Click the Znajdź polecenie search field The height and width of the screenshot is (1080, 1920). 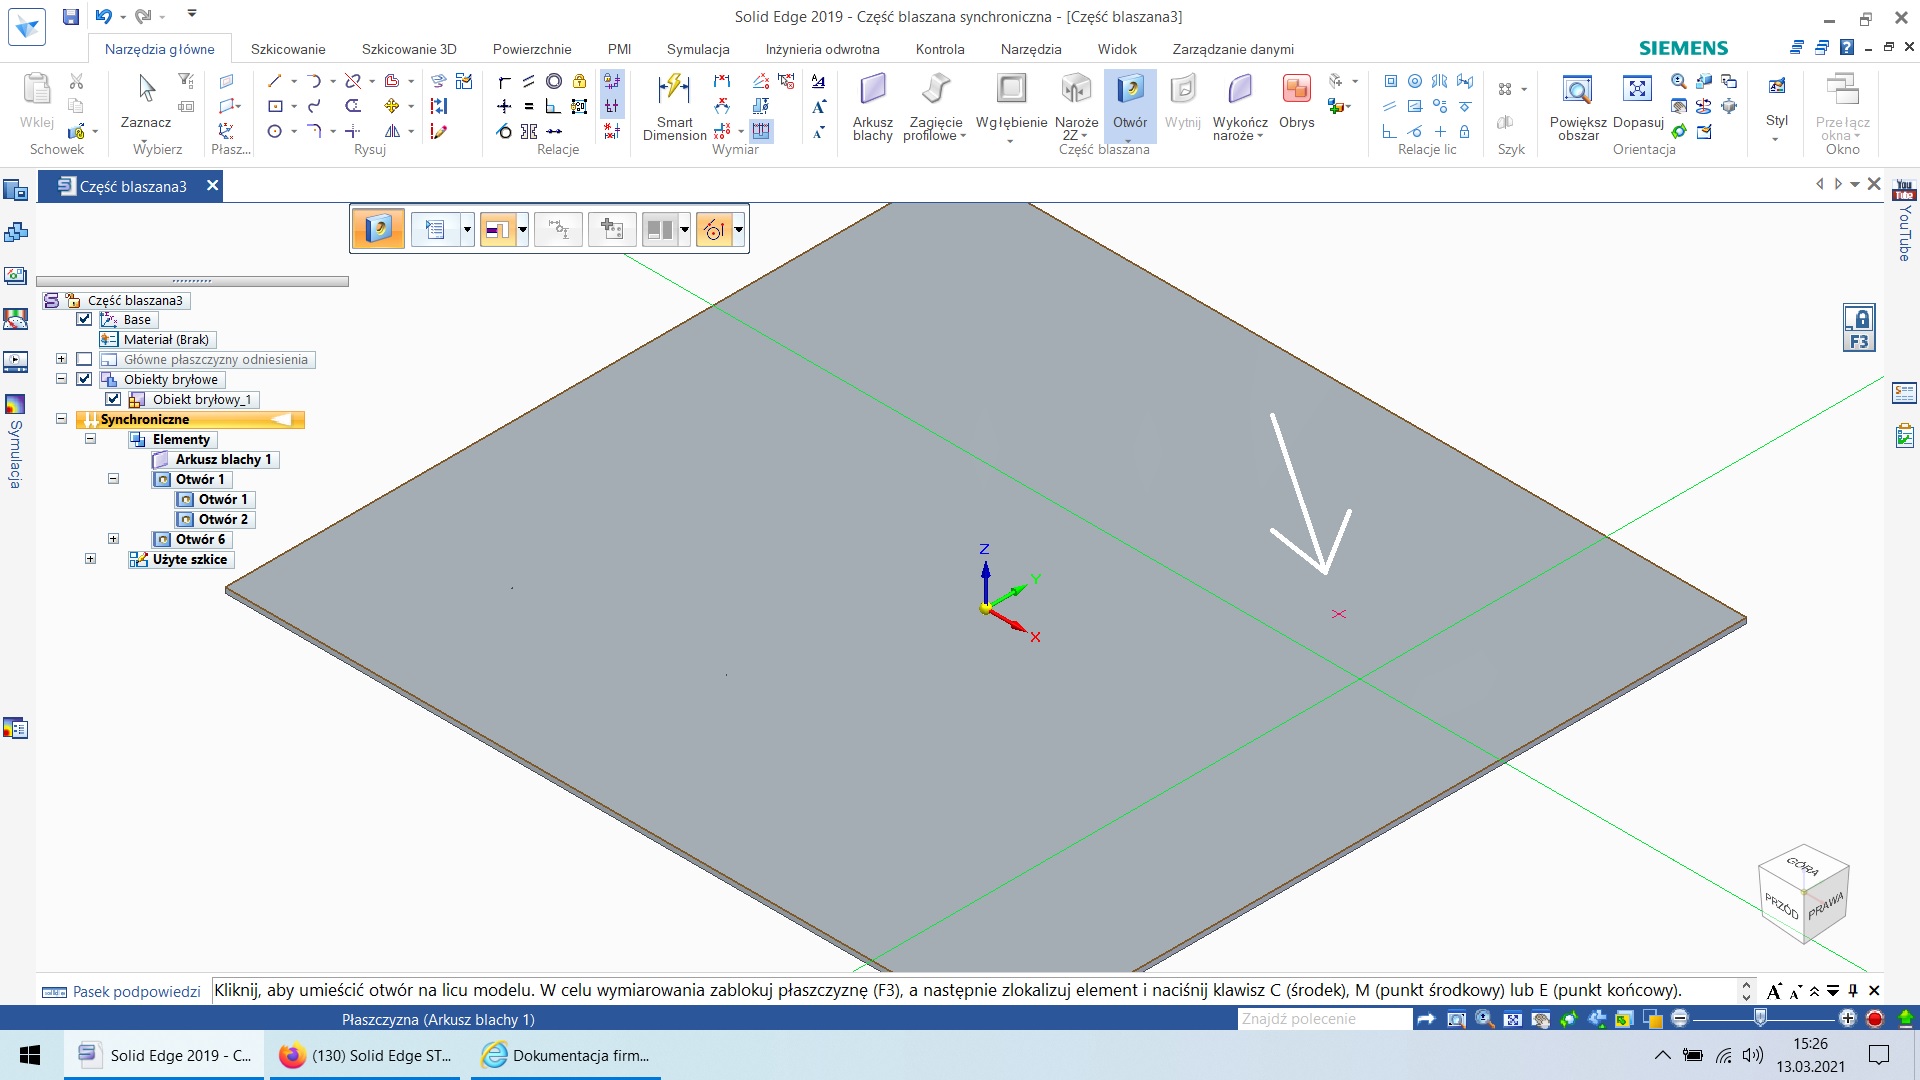(1323, 1019)
